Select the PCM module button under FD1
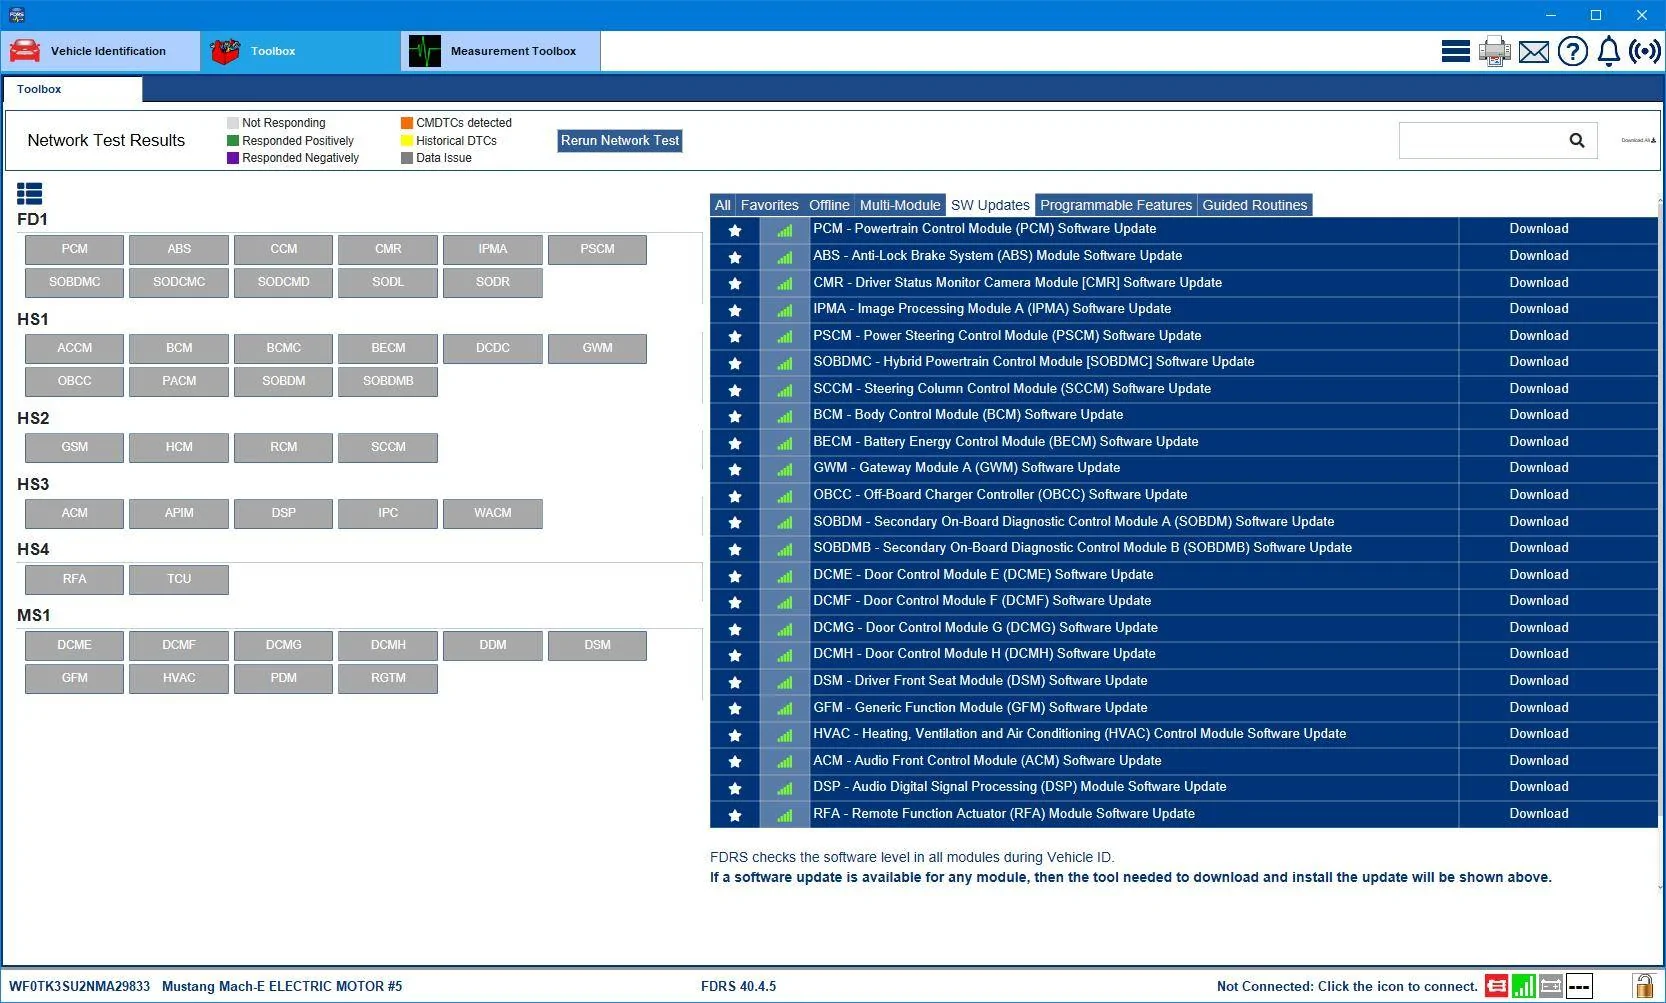This screenshot has width=1666, height=1003. click(74, 249)
